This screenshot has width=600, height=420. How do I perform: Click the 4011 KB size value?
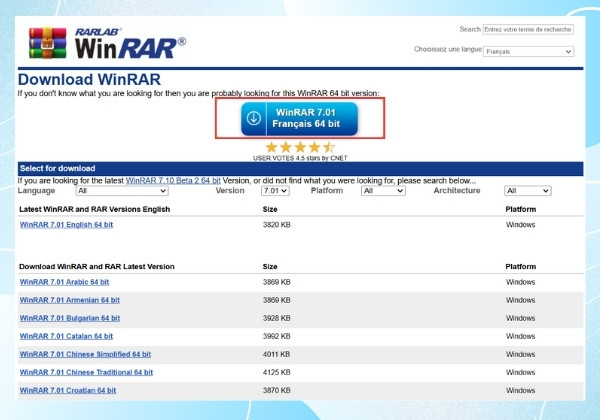pos(276,354)
